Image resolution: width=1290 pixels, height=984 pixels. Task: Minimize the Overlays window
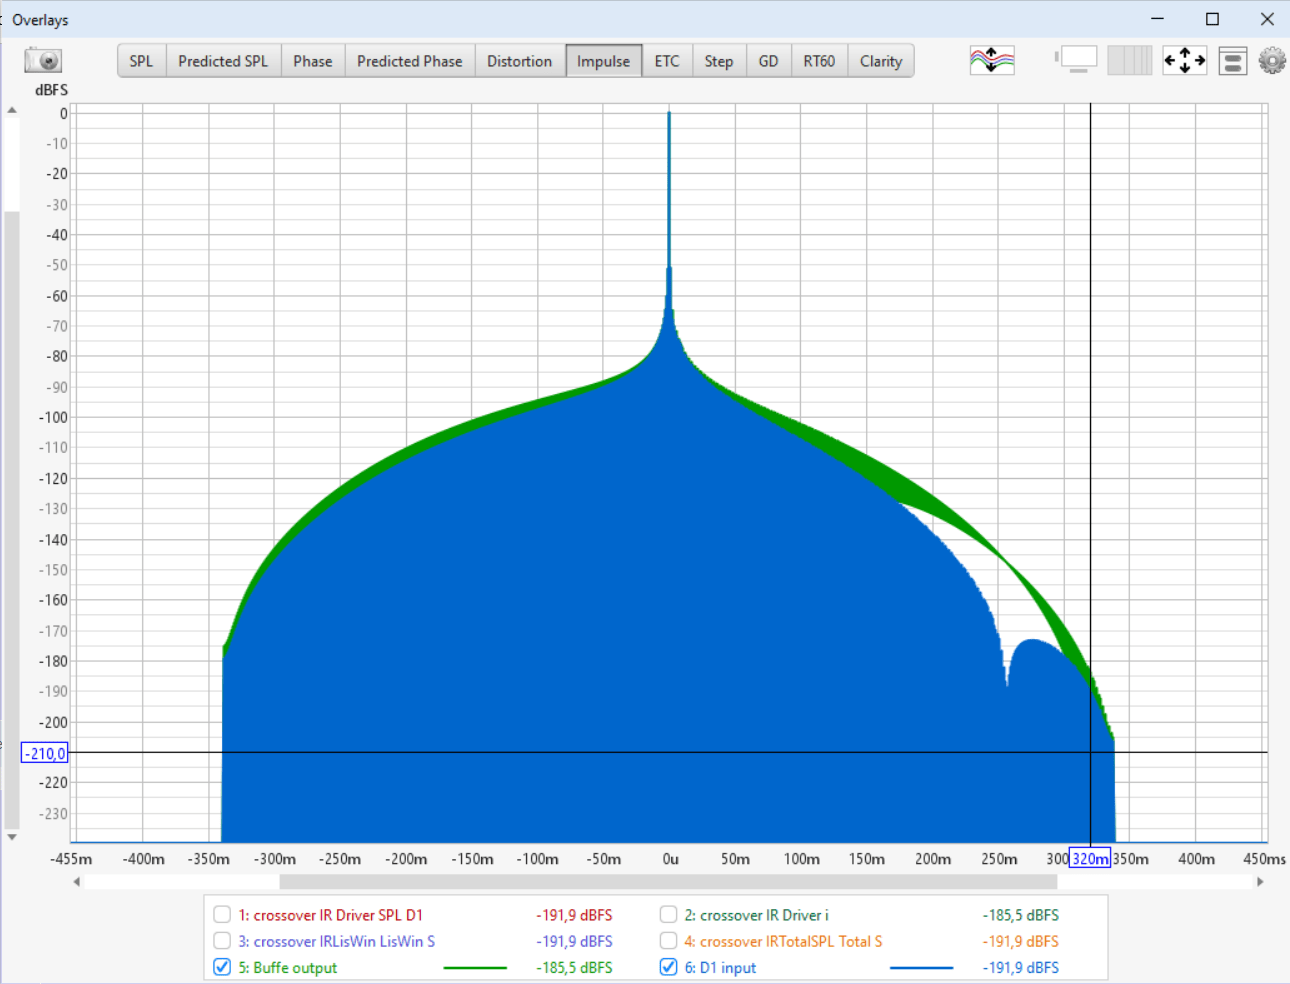pyautogui.click(x=1157, y=19)
